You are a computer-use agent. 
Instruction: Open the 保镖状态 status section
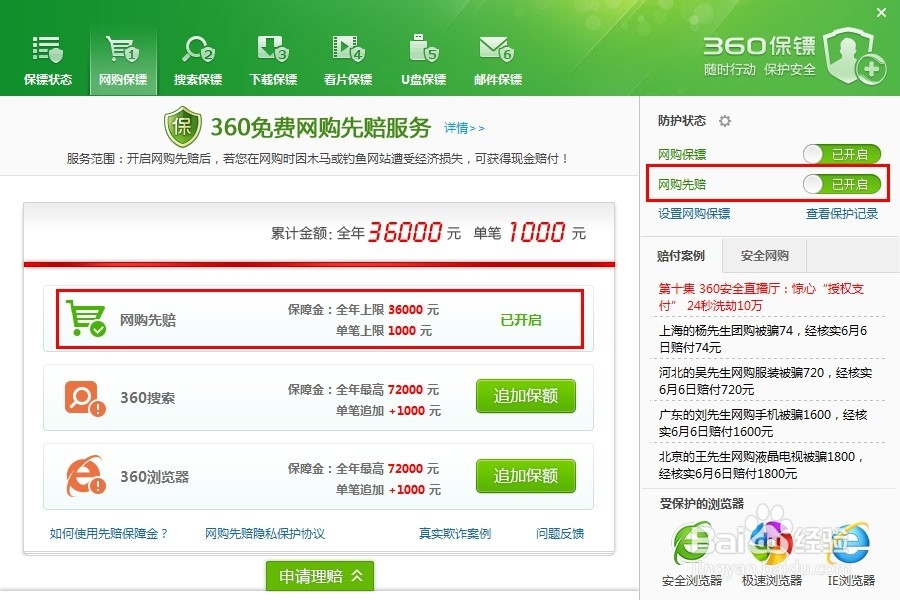click(x=48, y=60)
